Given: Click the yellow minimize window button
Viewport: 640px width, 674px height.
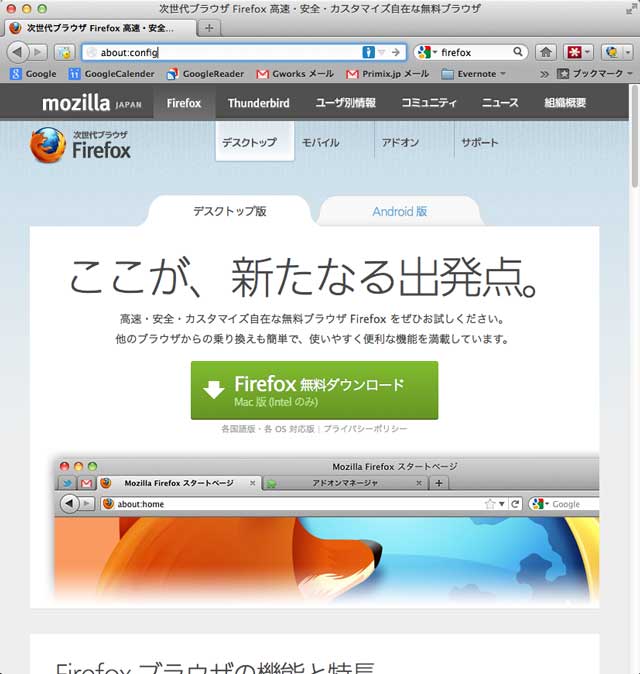Looking at the screenshot, I should 27,9.
